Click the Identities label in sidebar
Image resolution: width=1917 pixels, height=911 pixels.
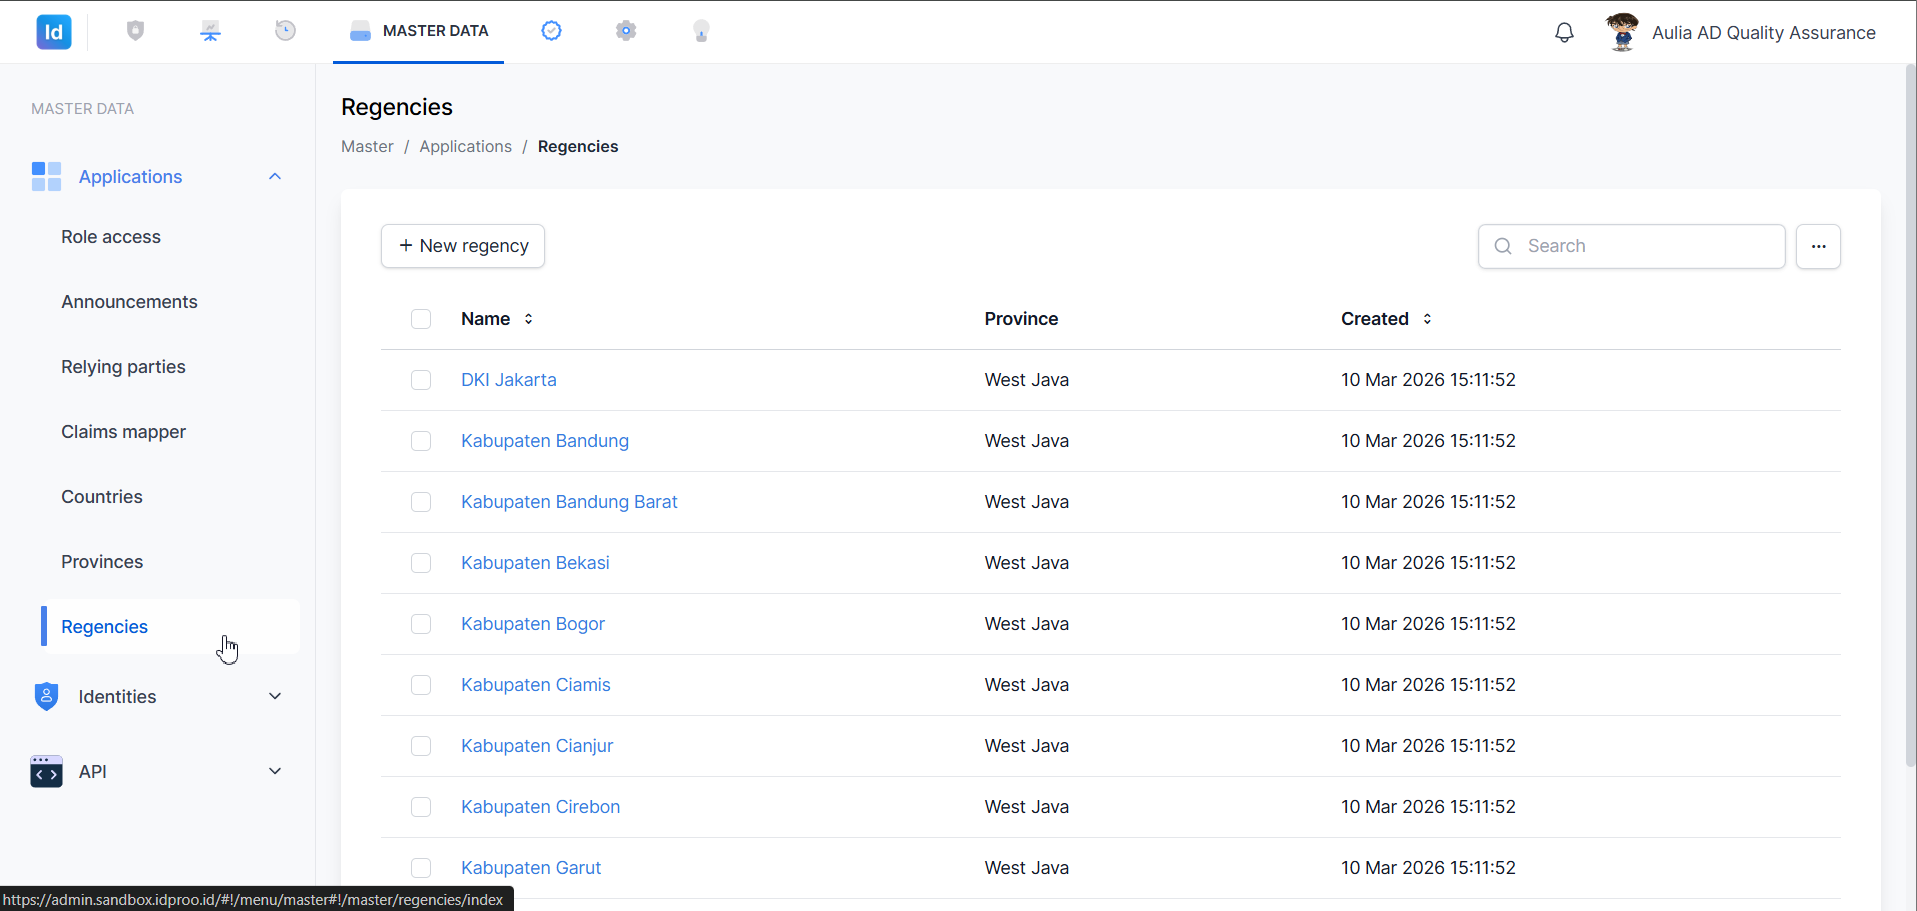pos(117,697)
